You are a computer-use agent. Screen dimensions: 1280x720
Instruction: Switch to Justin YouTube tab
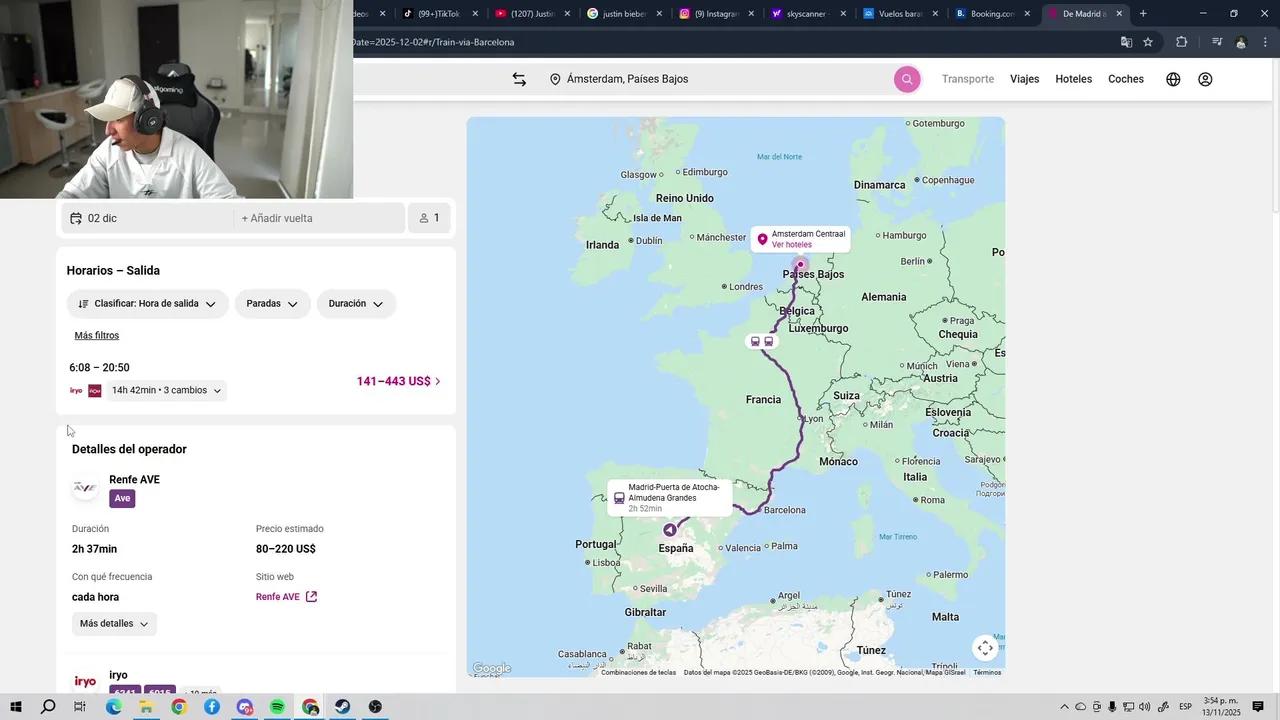(530, 14)
